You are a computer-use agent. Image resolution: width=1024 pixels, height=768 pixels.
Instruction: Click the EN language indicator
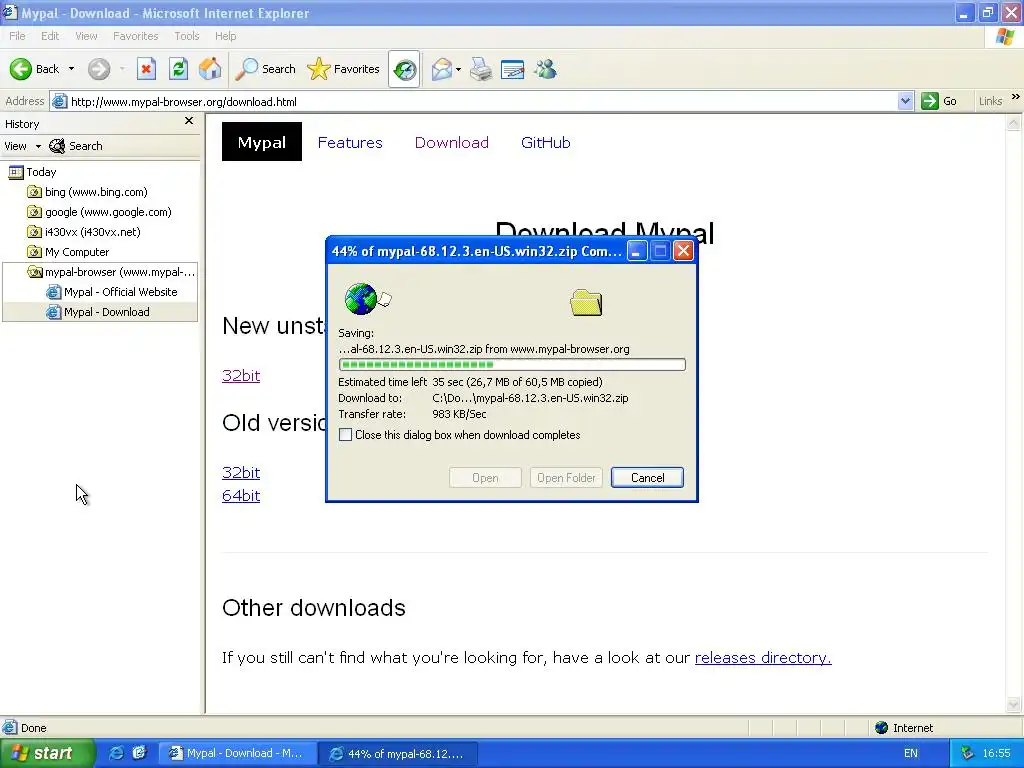click(910, 754)
